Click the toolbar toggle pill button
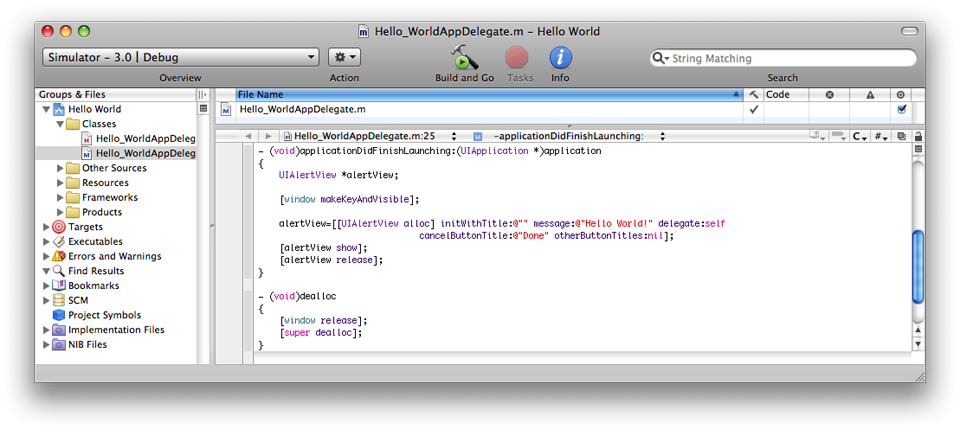 pyautogui.click(x=910, y=31)
